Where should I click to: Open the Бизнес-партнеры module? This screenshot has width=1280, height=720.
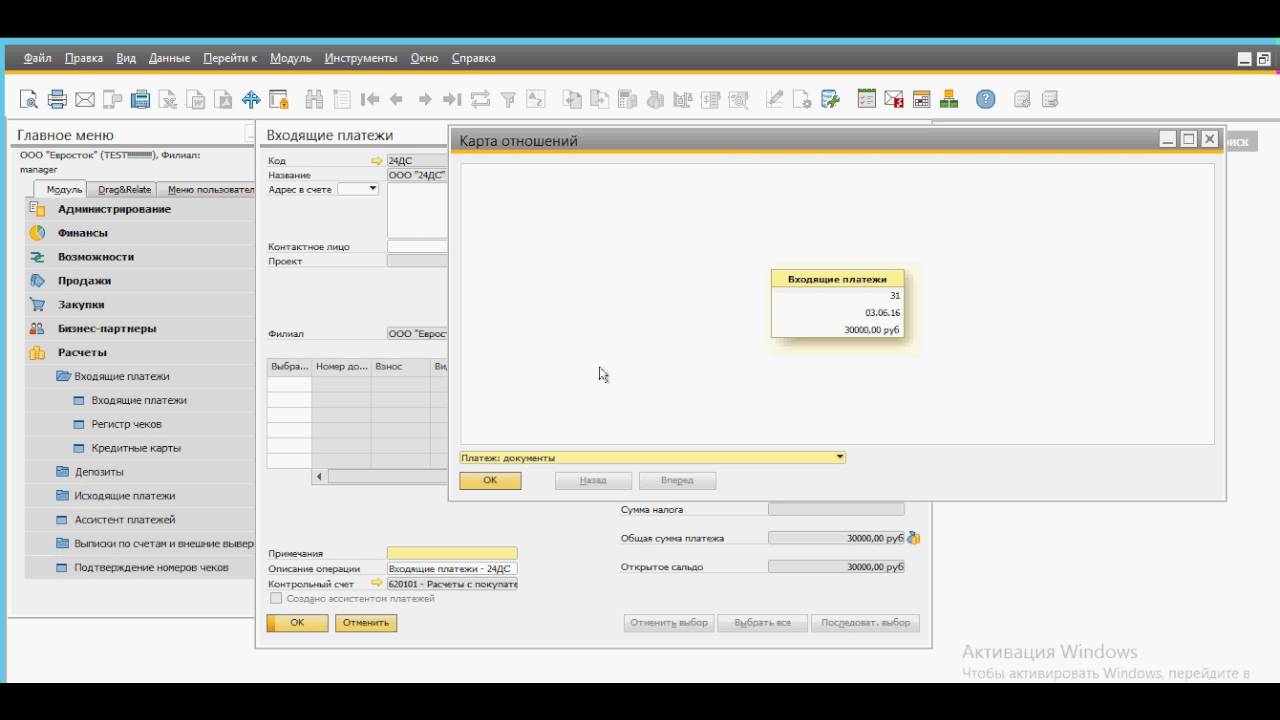(106, 329)
